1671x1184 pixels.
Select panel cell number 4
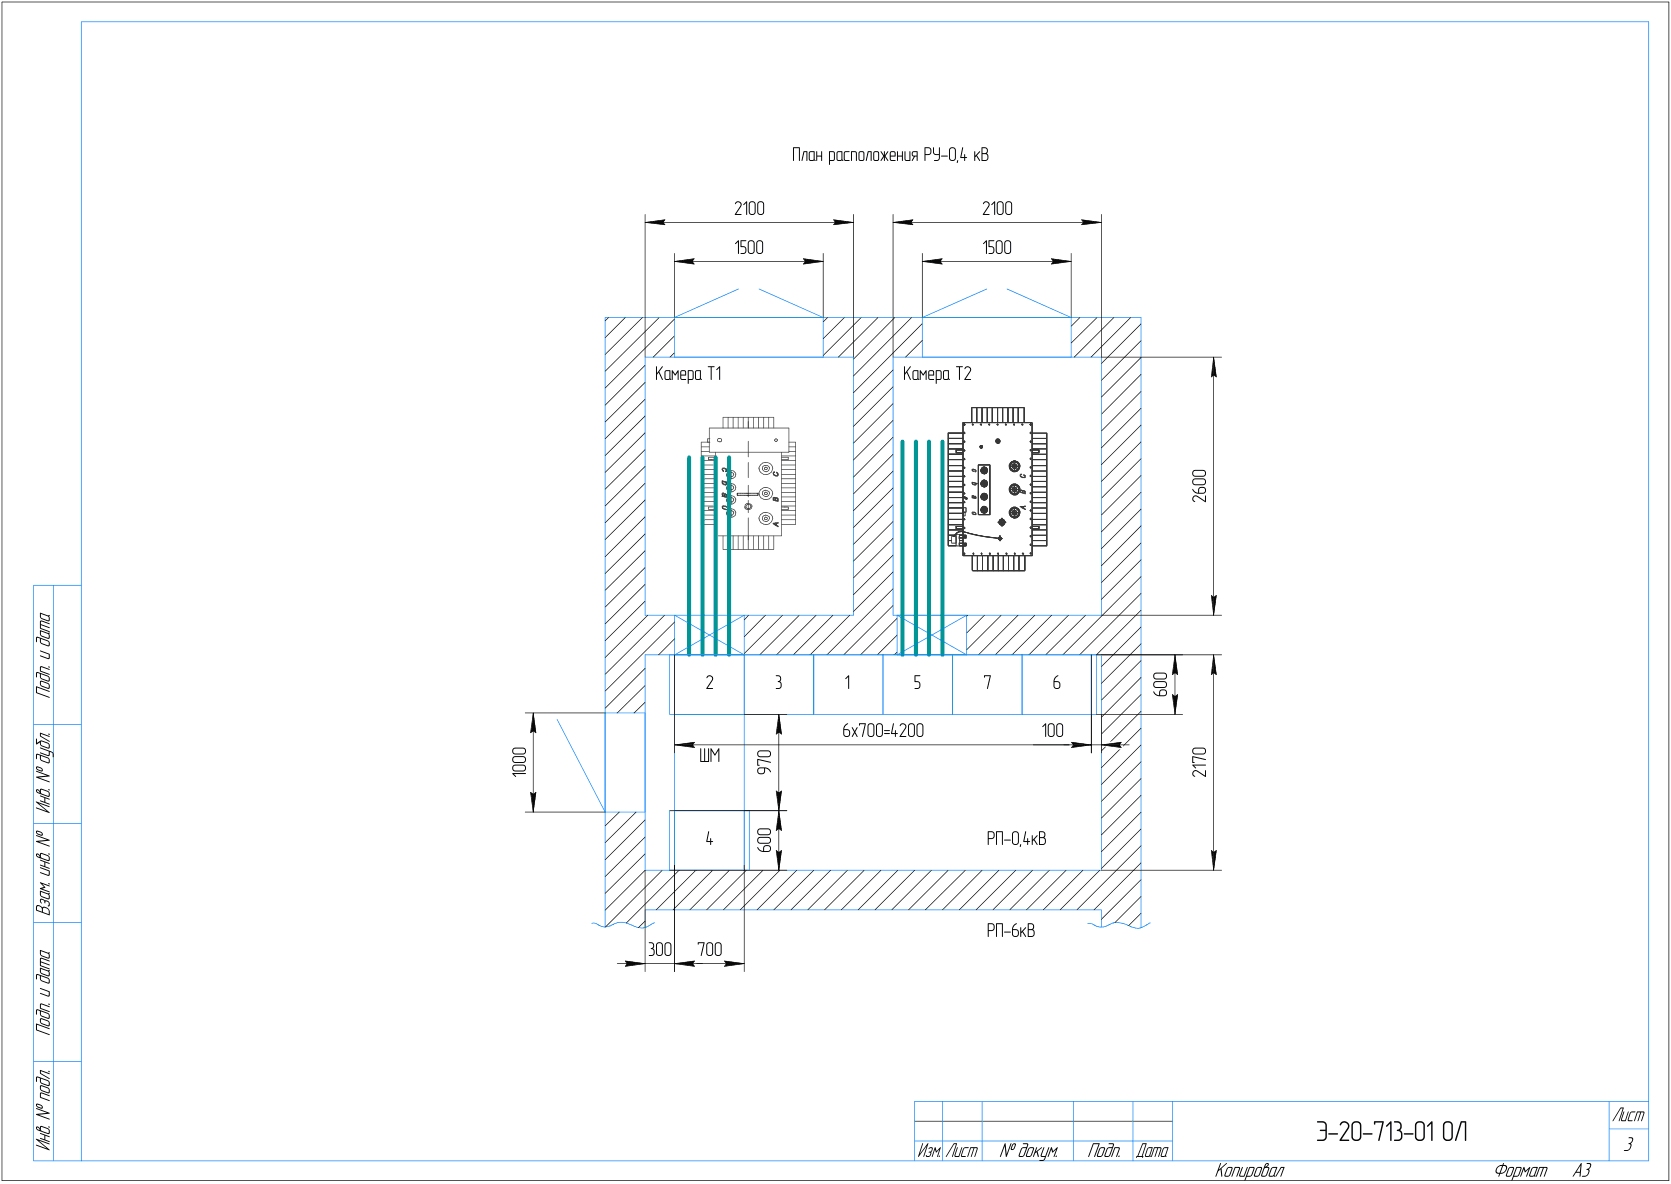709,840
